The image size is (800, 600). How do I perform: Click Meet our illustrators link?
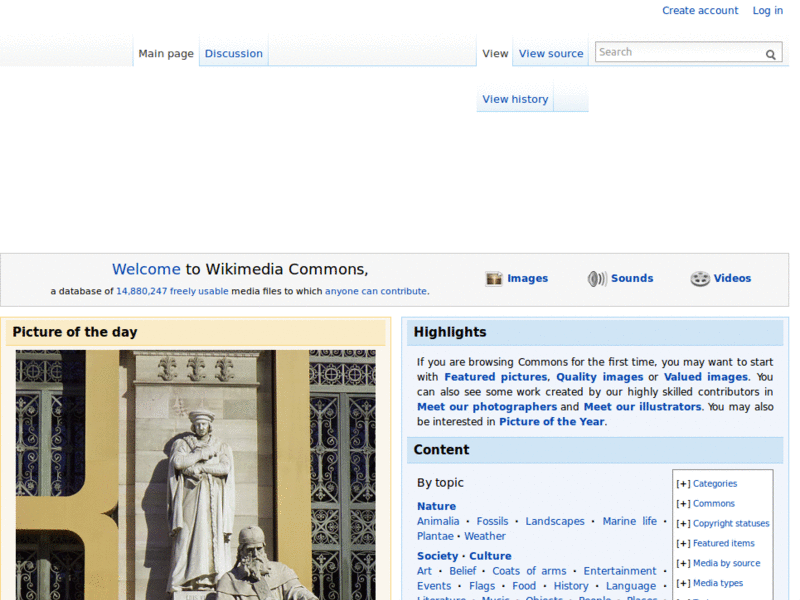coord(642,407)
